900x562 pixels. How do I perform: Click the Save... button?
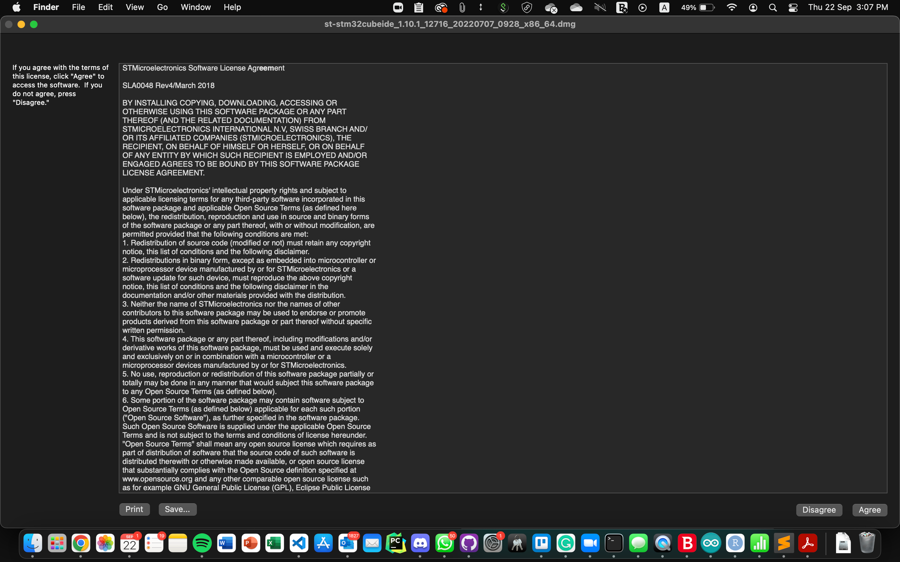pyautogui.click(x=177, y=509)
